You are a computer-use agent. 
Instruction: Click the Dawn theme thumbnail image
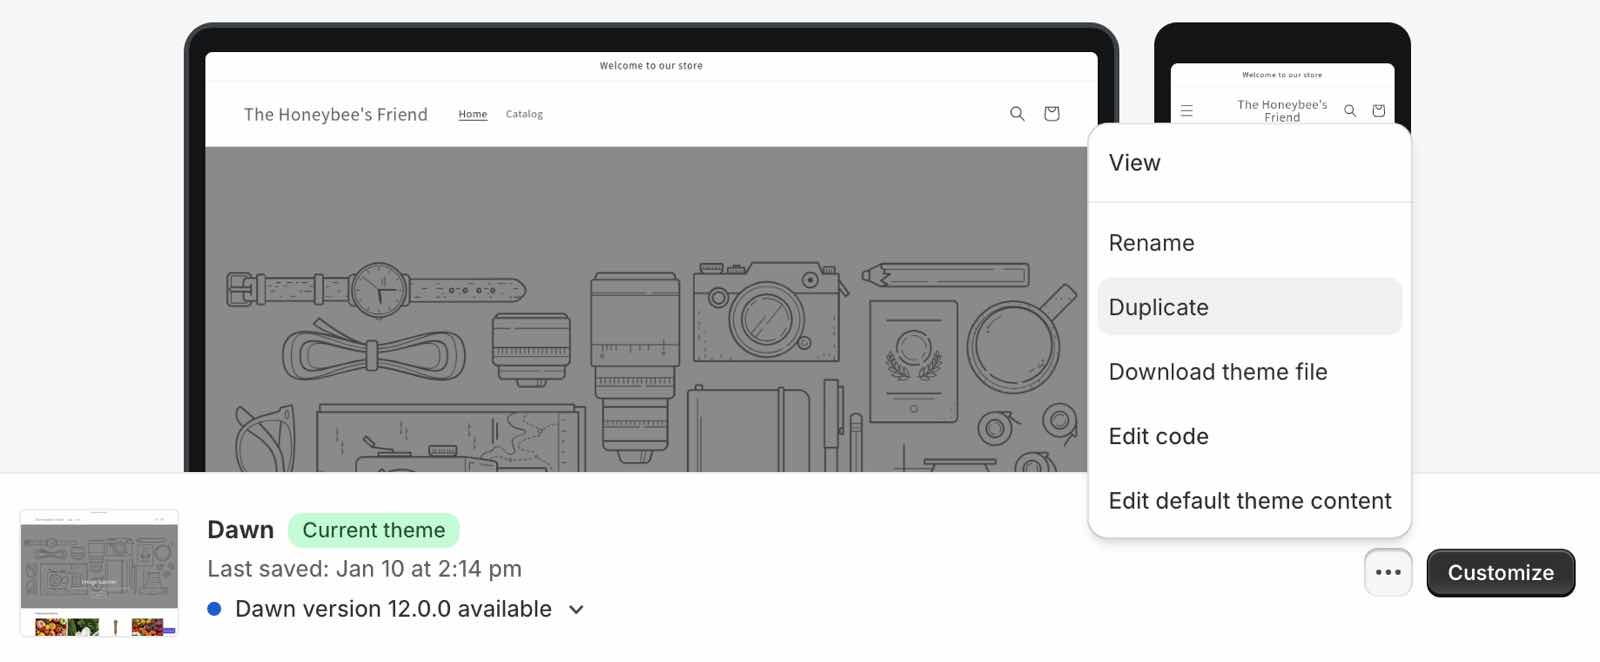99,573
